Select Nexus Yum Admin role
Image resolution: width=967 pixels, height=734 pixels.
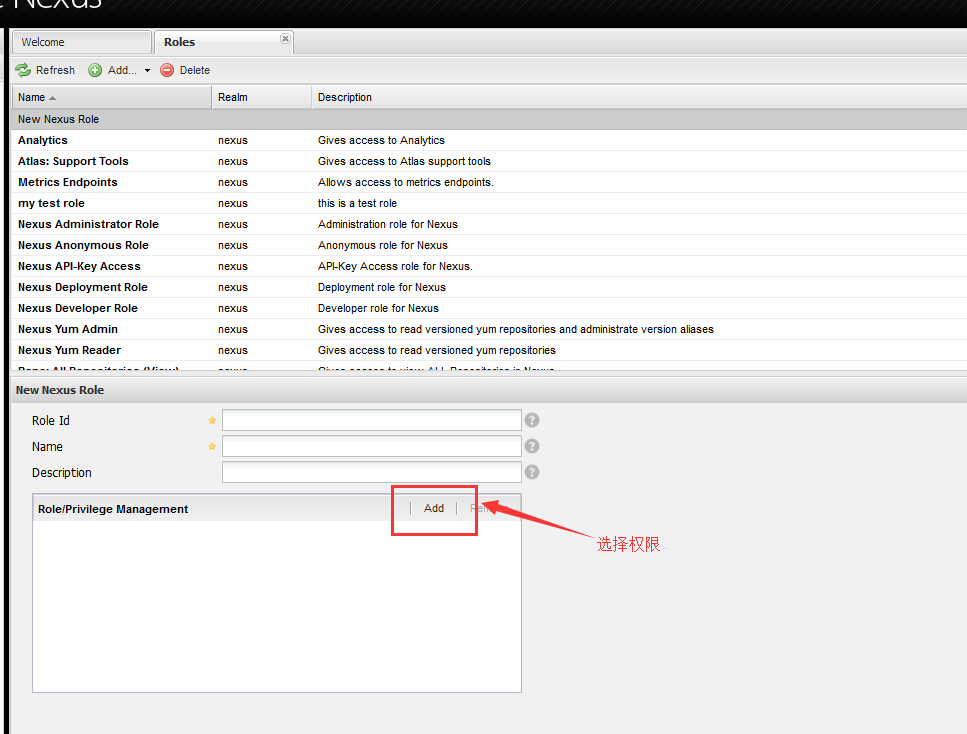[489, 329]
